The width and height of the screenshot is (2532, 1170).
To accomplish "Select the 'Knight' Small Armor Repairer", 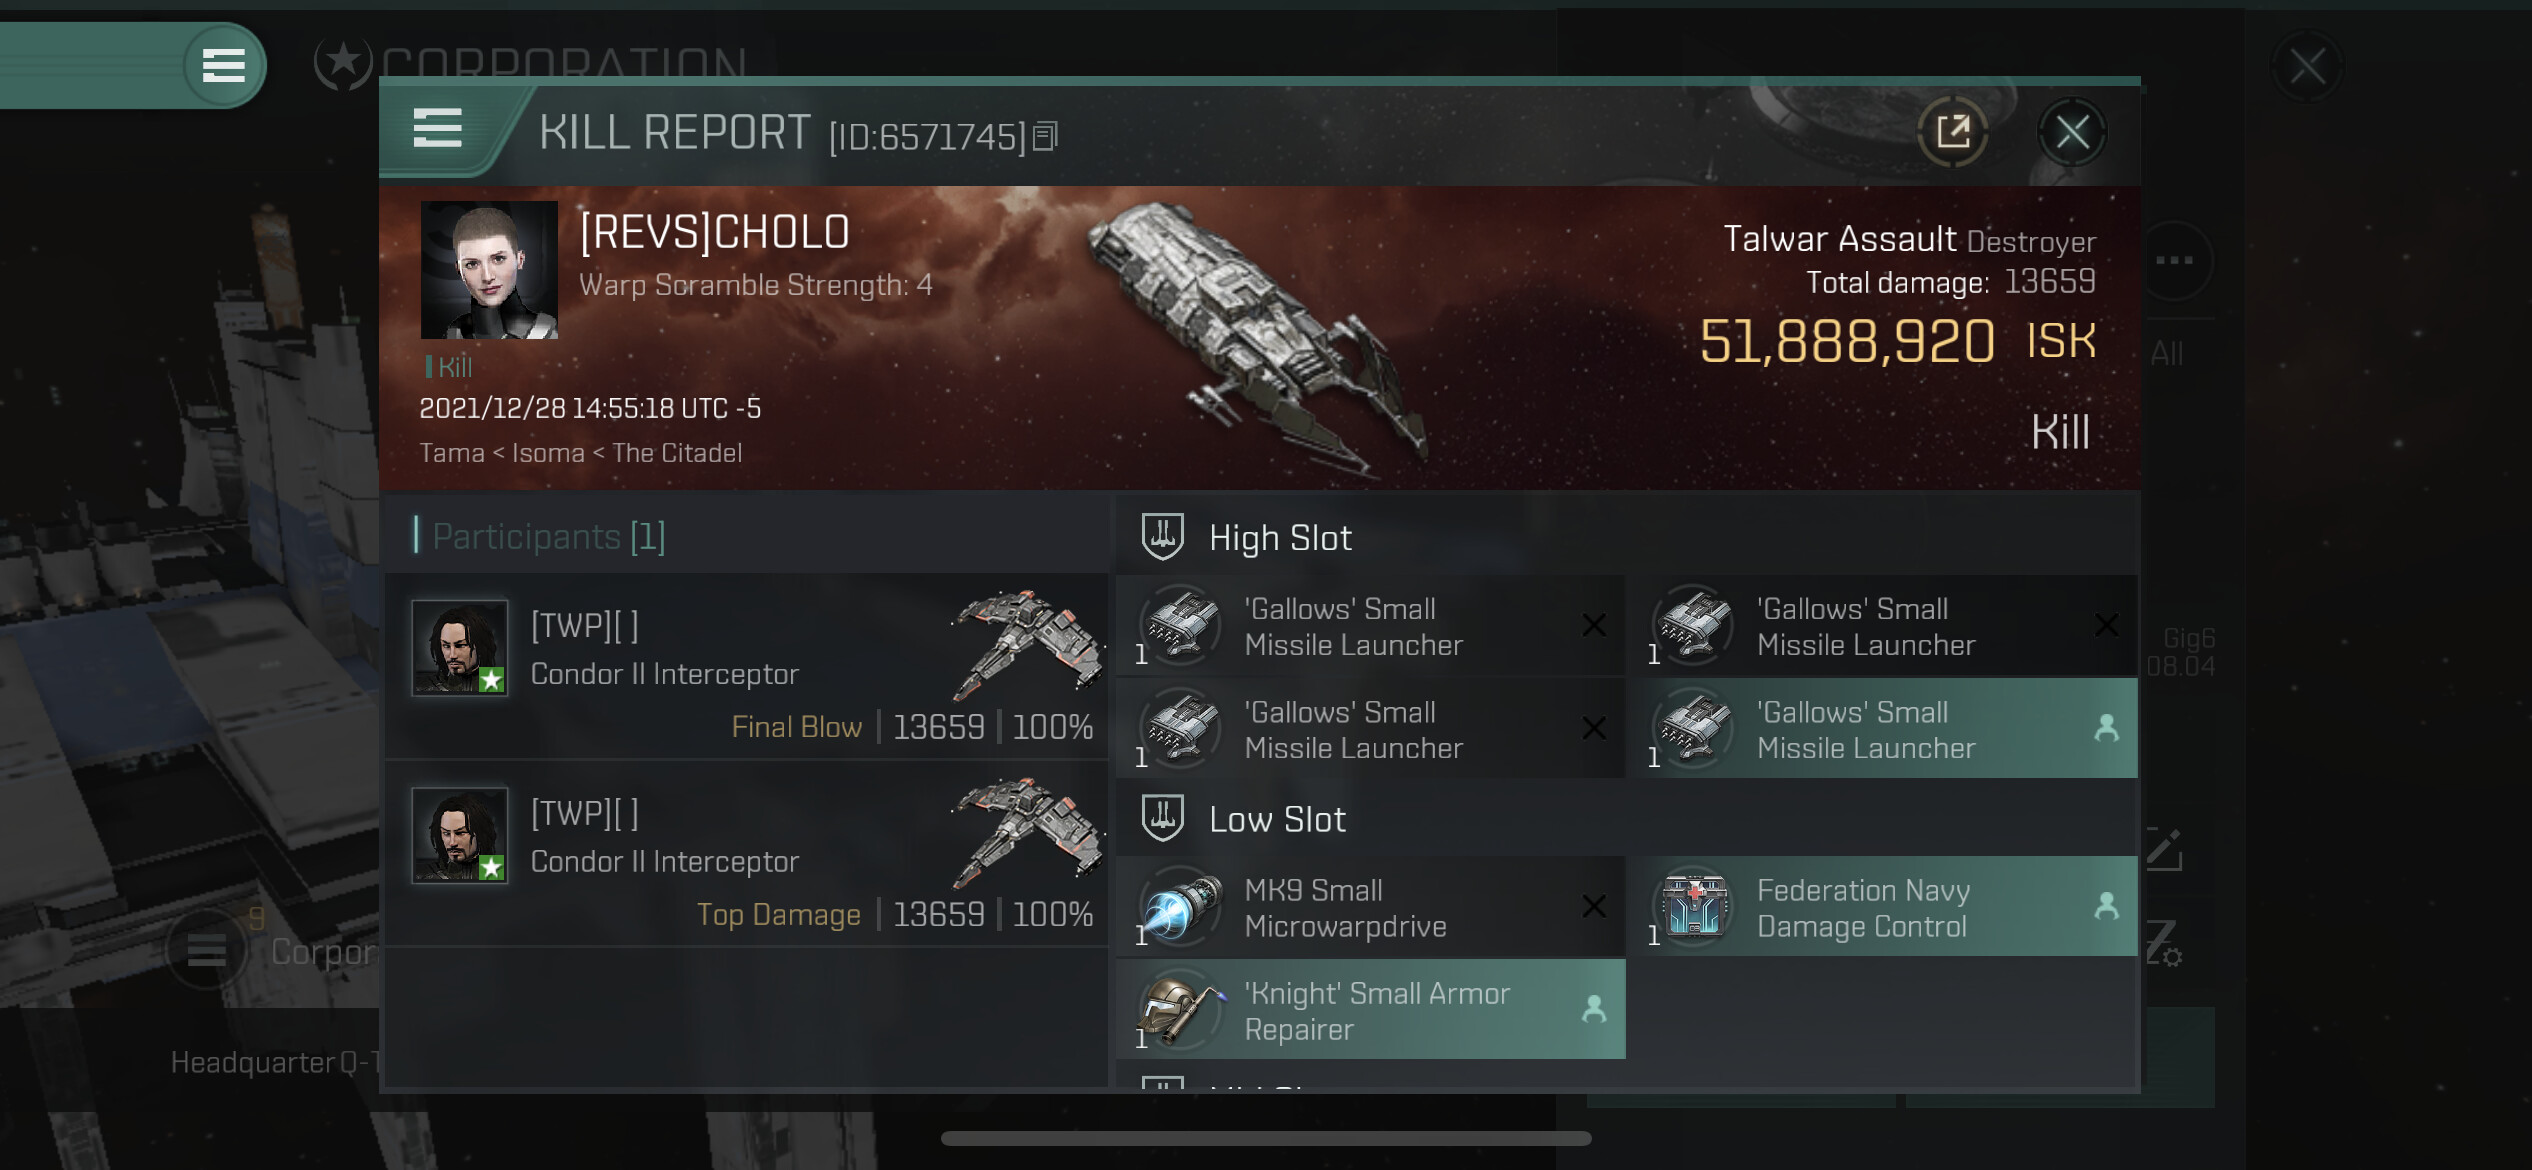I will click(1370, 1010).
